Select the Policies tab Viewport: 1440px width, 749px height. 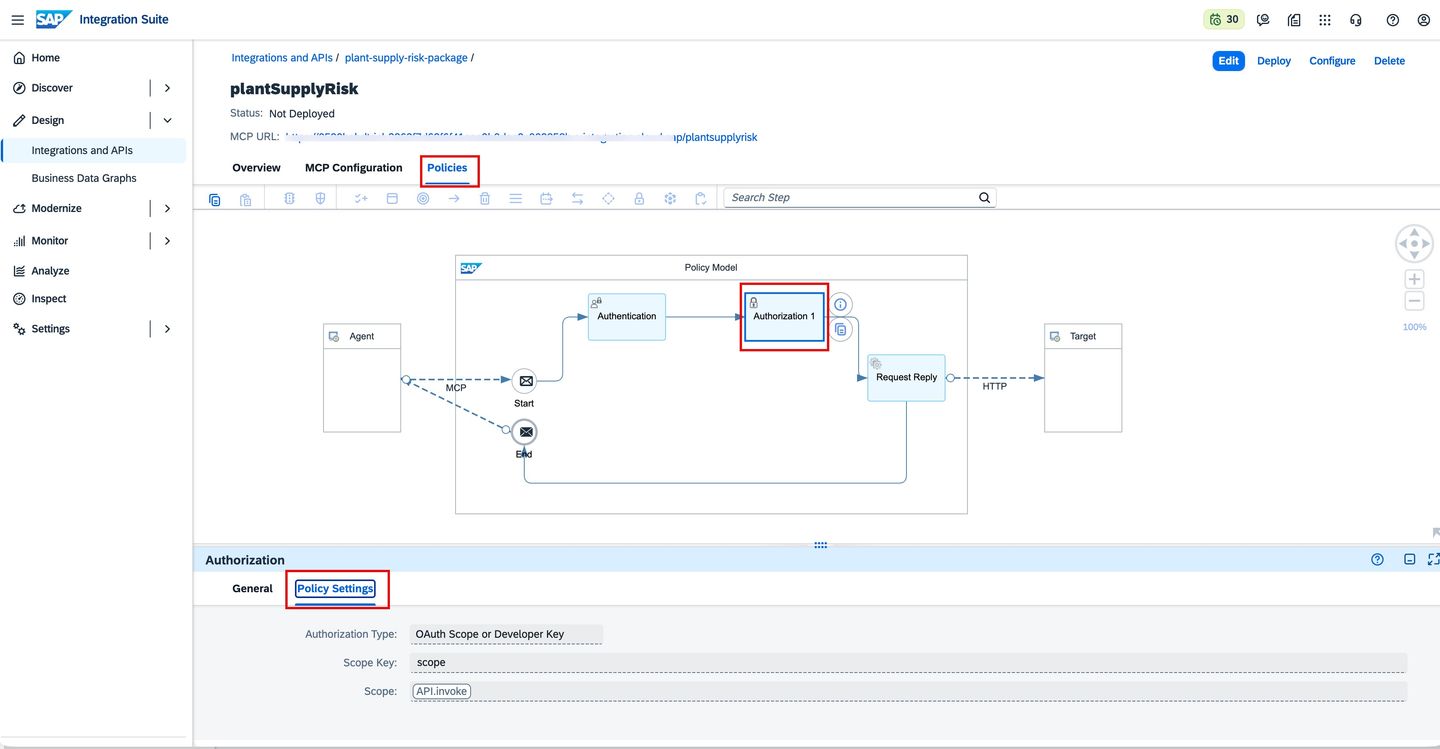pos(447,168)
